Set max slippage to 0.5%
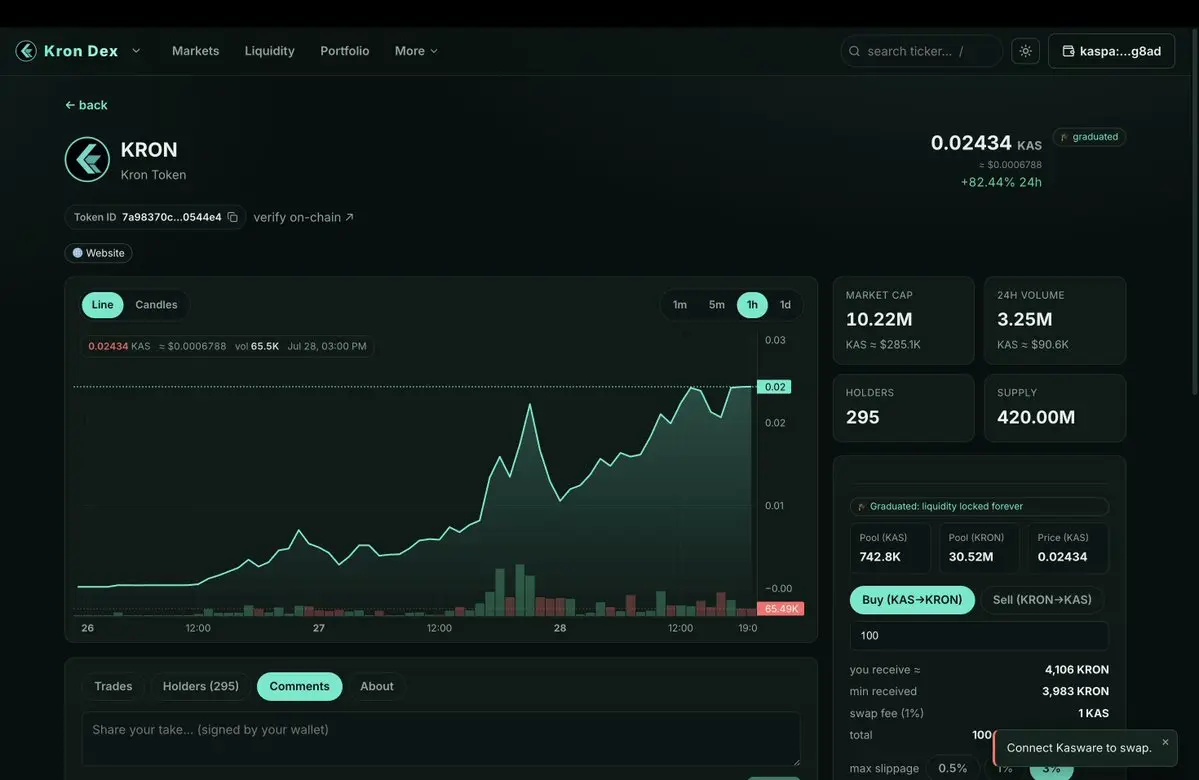 953,768
